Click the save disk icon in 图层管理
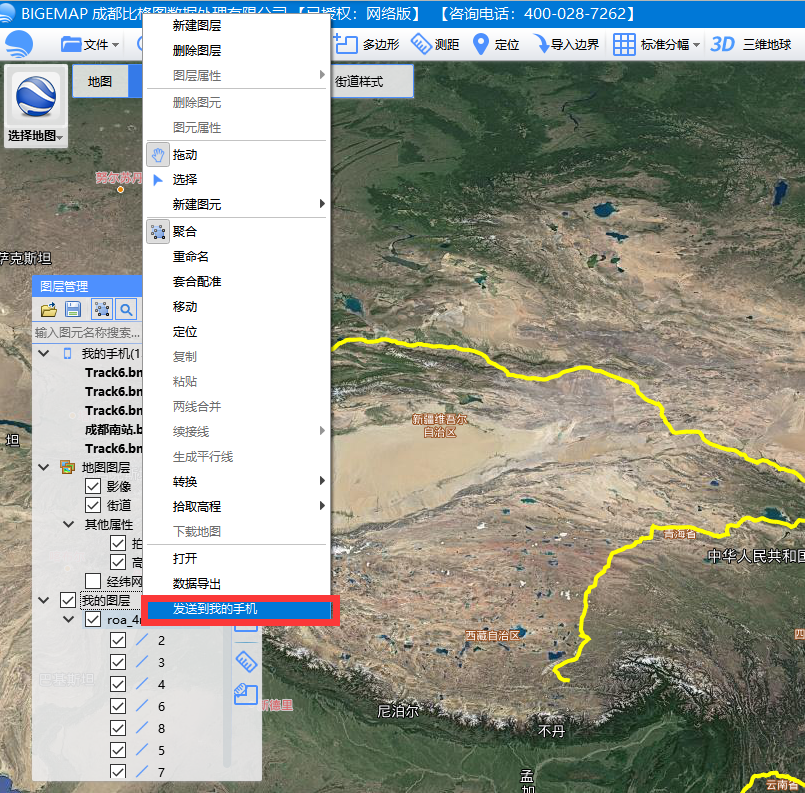Screen dimensions: 805x793 coord(73,309)
